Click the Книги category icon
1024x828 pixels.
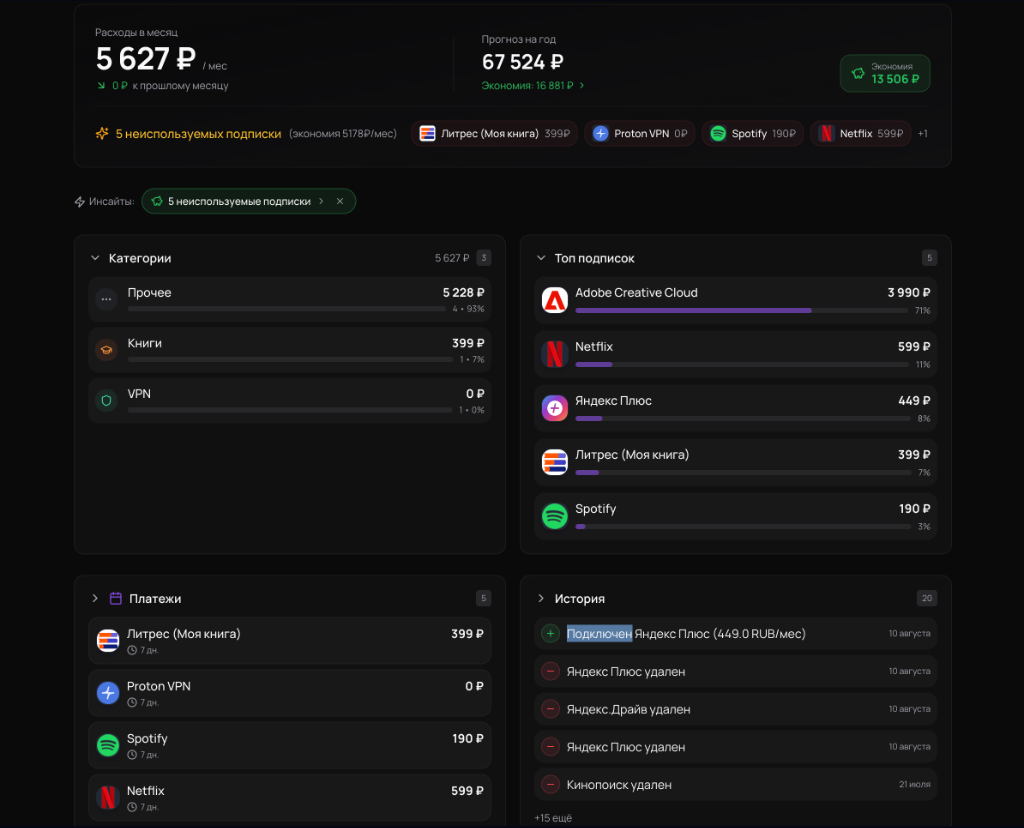(x=106, y=350)
